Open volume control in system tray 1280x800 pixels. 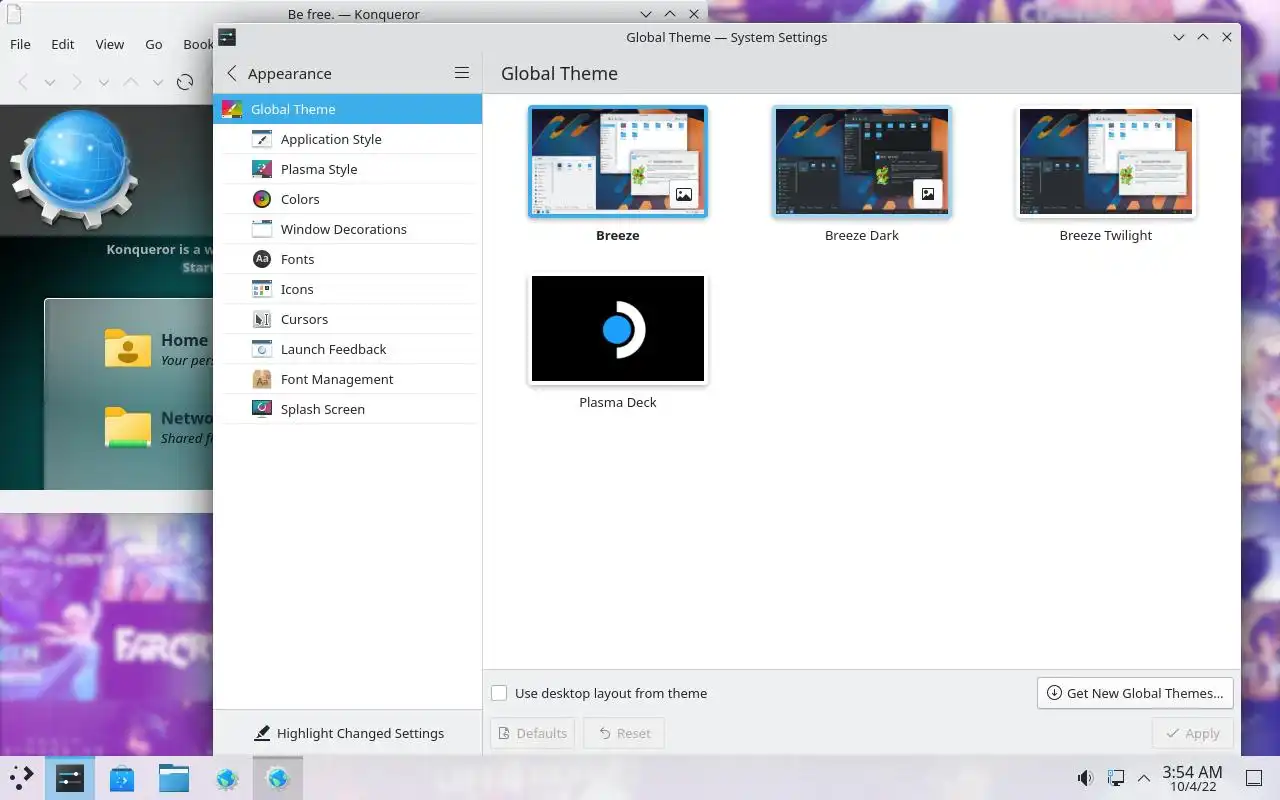(x=1085, y=778)
